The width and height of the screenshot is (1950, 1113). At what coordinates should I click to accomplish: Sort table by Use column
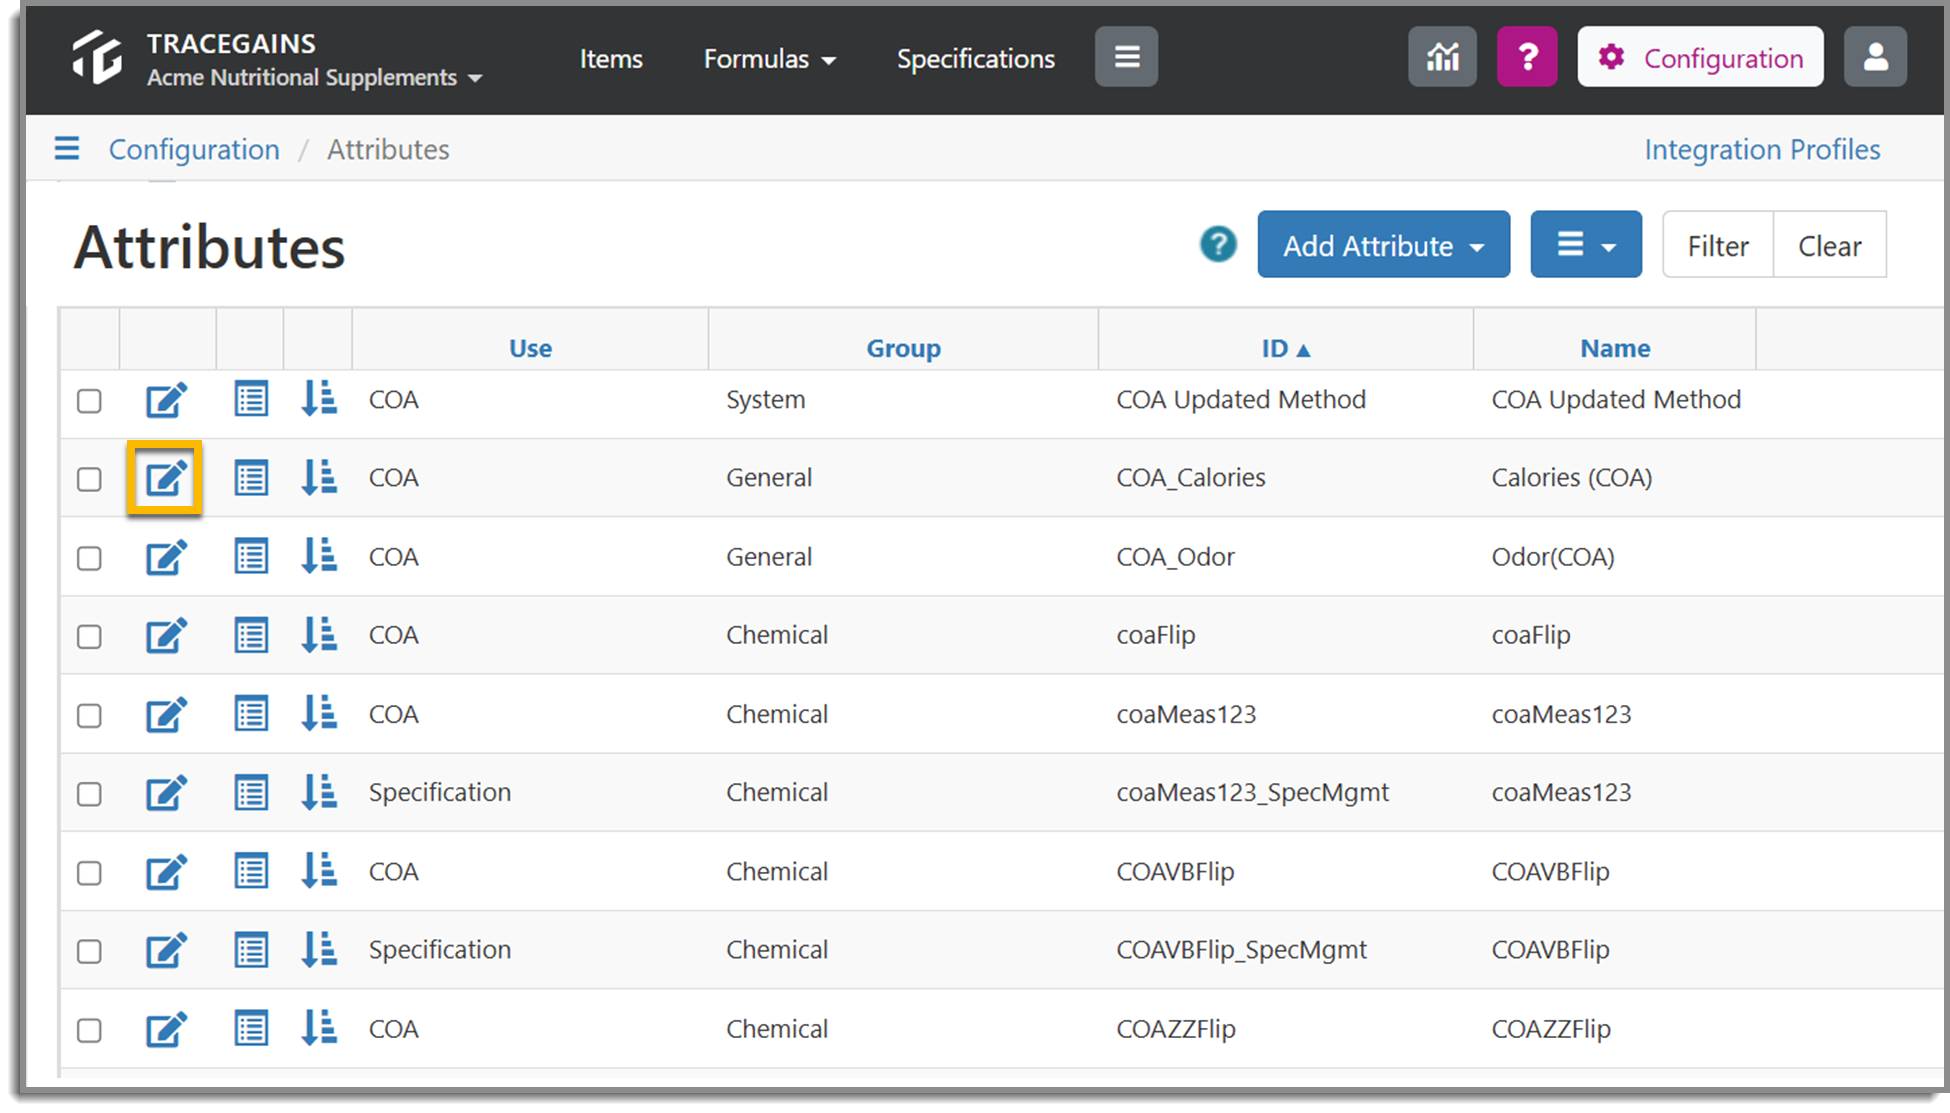click(530, 348)
